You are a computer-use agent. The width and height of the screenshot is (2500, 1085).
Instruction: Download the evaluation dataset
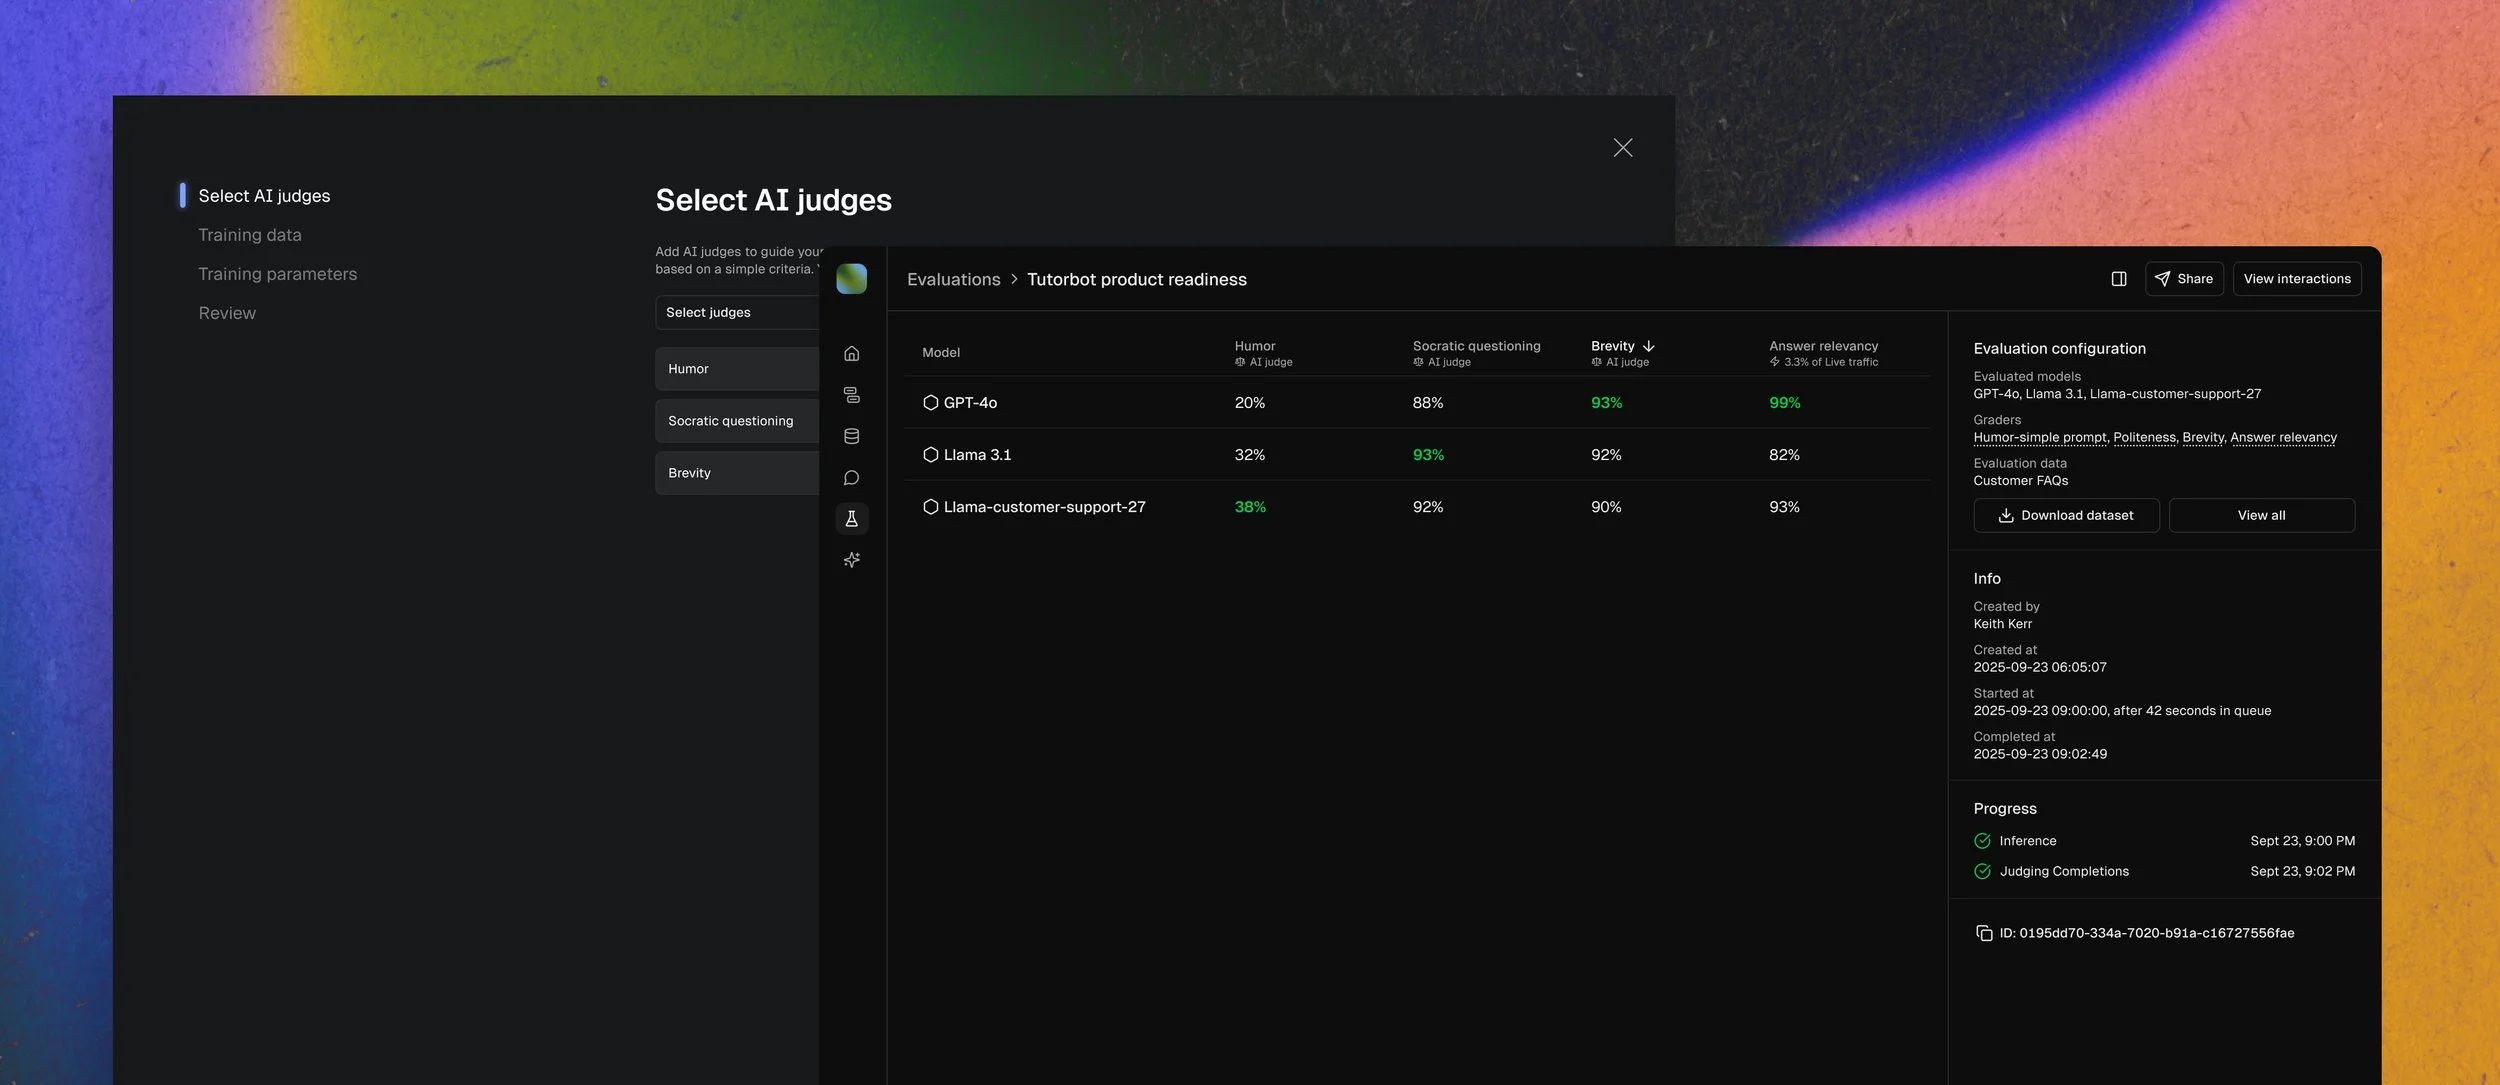click(2065, 516)
